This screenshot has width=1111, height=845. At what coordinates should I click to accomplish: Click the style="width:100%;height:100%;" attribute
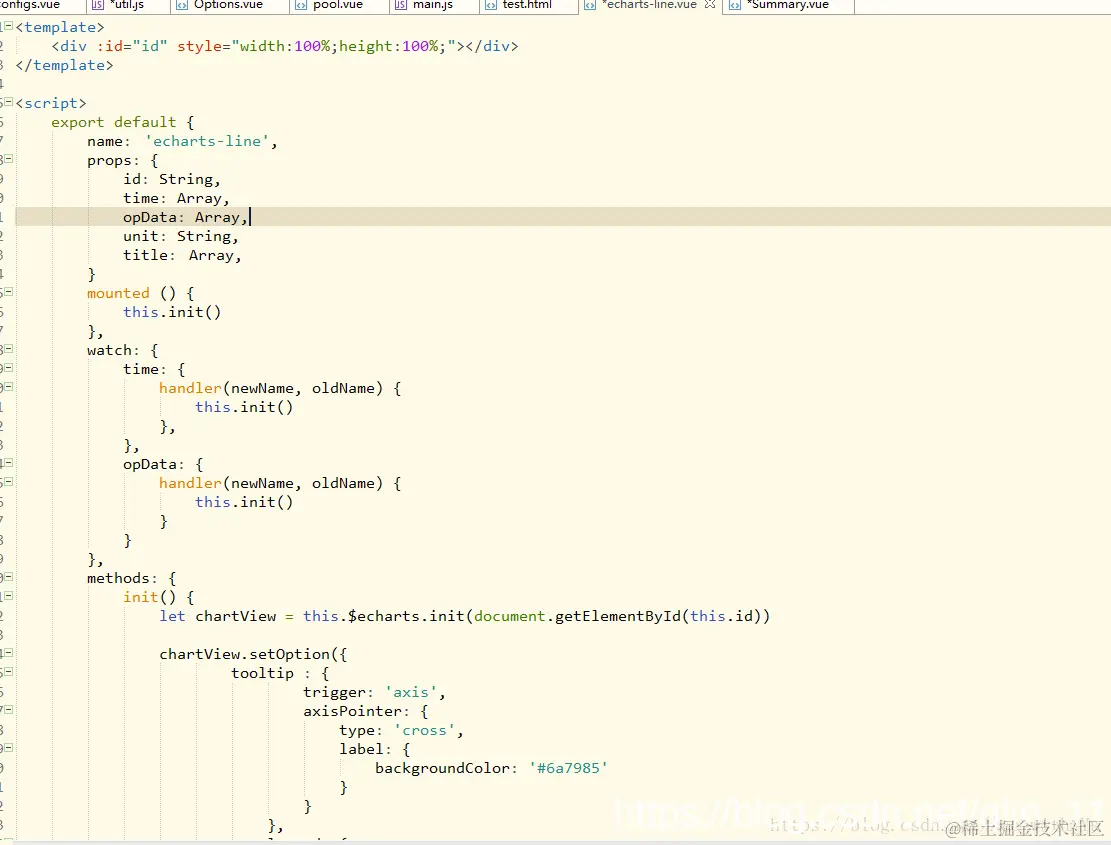pos(317,46)
